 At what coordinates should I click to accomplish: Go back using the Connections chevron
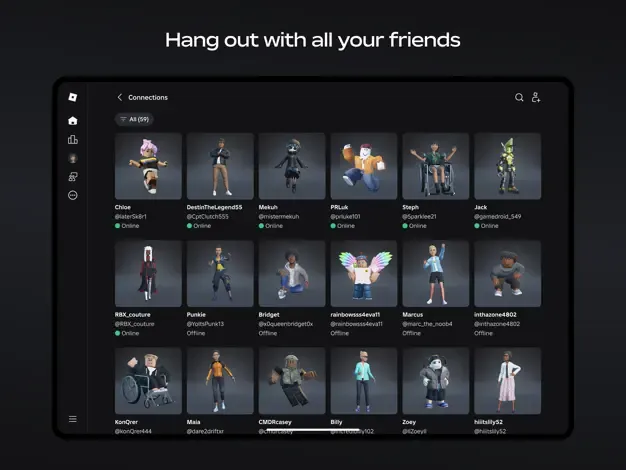(x=120, y=98)
